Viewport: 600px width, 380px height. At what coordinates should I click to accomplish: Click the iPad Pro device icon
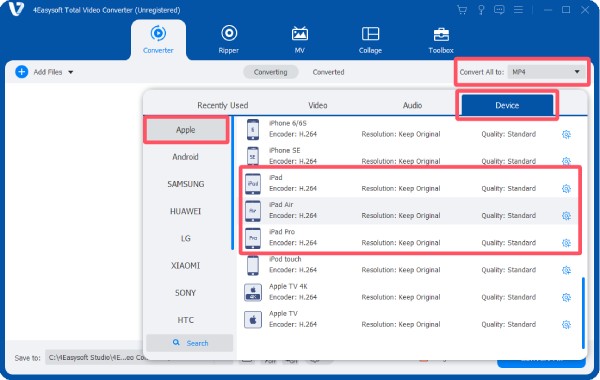pyautogui.click(x=253, y=238)
